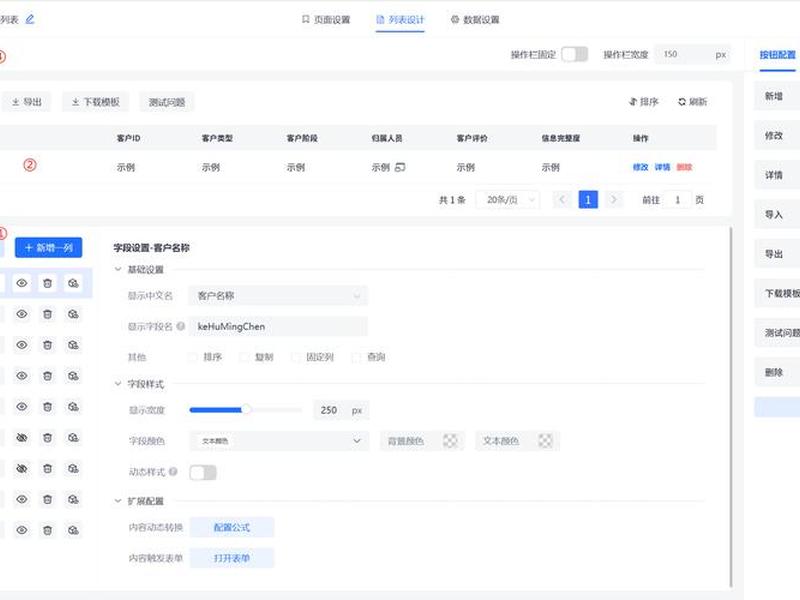800x600 pixels.
Task: Check the 复制 checkbox
Action: click(244, 357)
